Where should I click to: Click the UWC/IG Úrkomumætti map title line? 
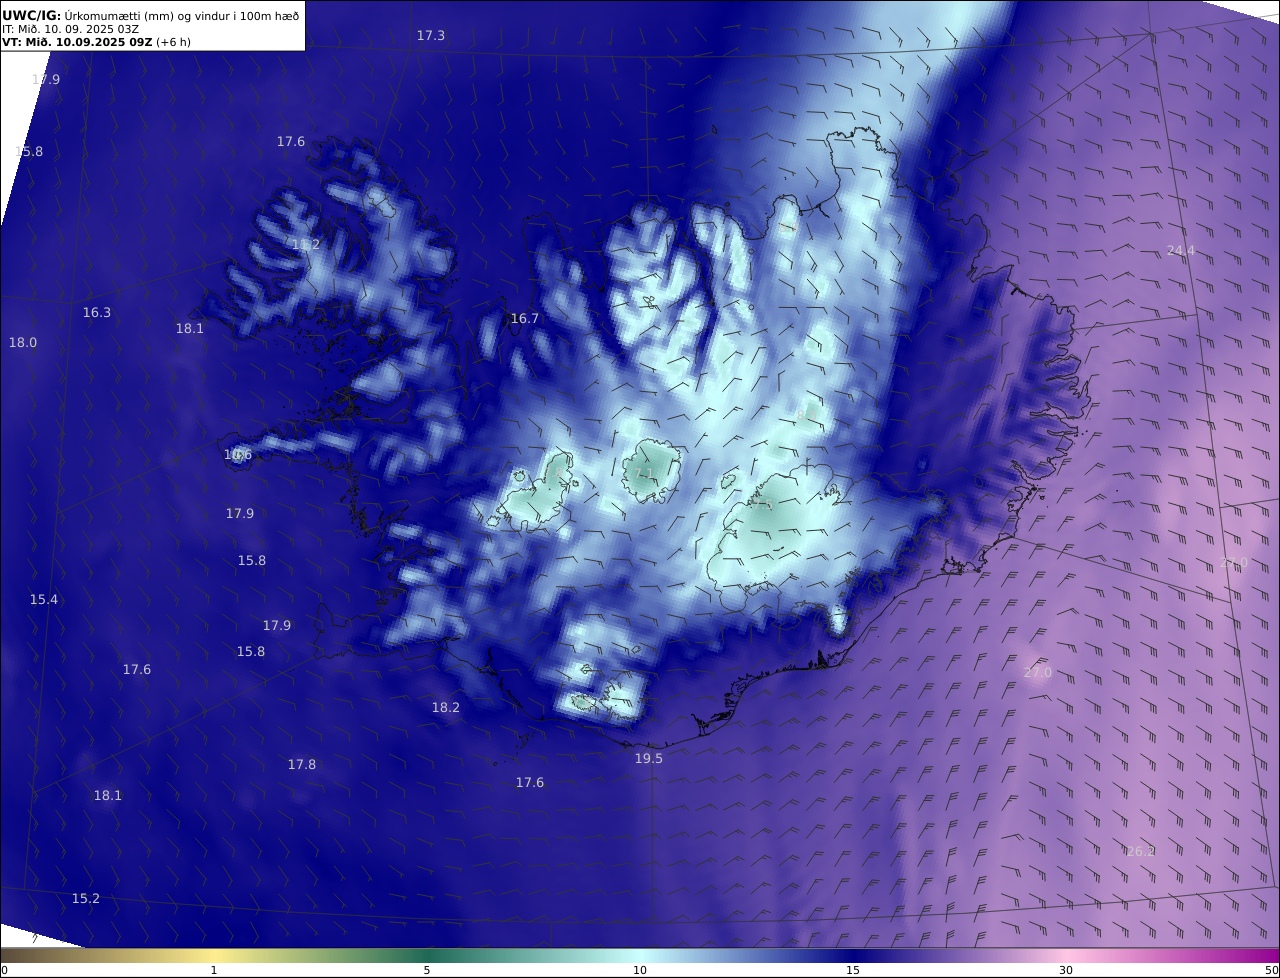(x=148, y=16)
